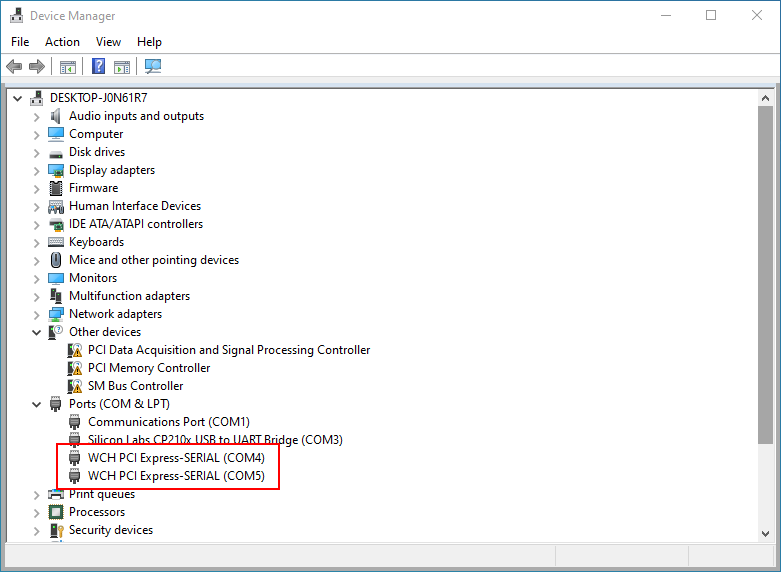Image resolution: width=781 pixels, height=572 pixels.
Task: Open Help via the blue question mark icon
Action: click(x=99, y=67)
